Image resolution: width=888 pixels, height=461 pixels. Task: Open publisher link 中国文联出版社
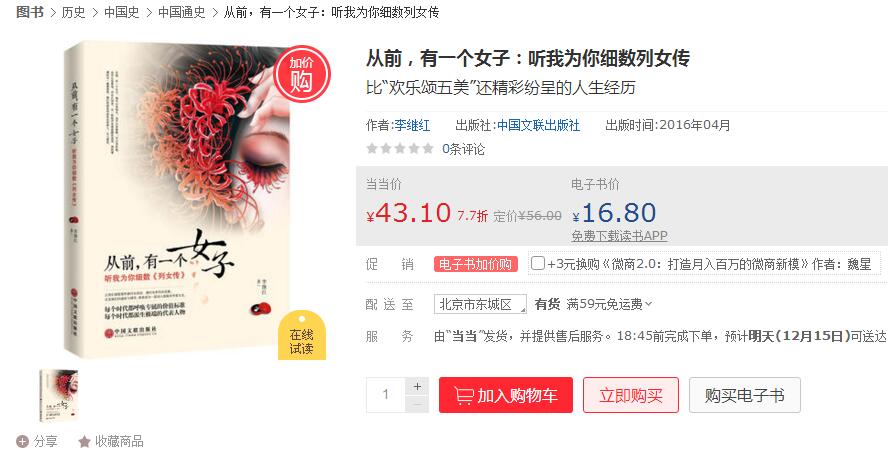[x=539, y=125]
